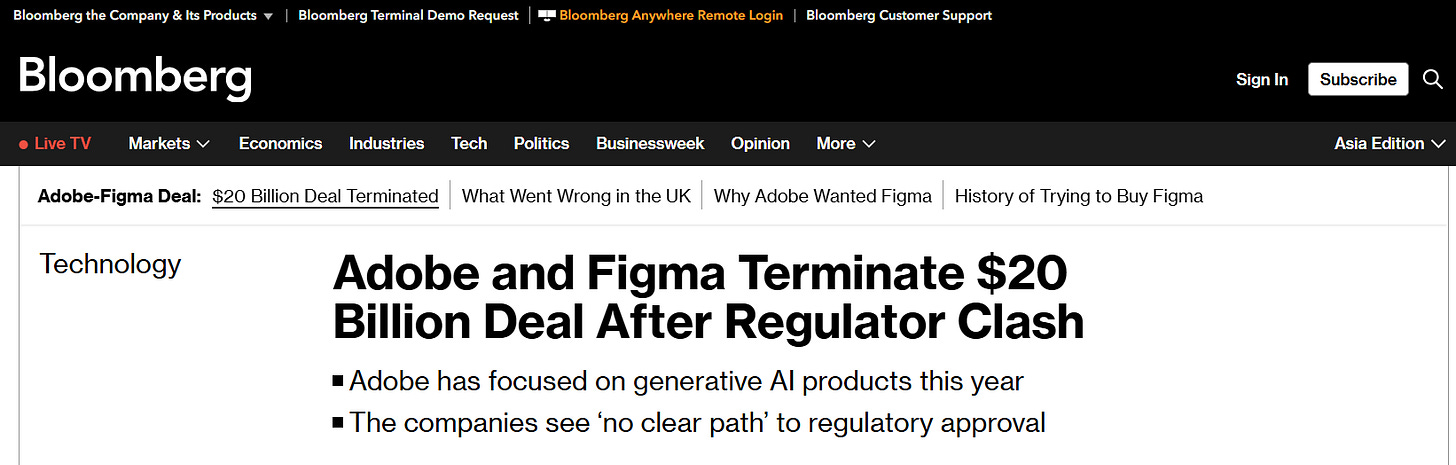Open the Markets dropdown menu
This screenshot has width=1456, height=465.
coord(169,144)
